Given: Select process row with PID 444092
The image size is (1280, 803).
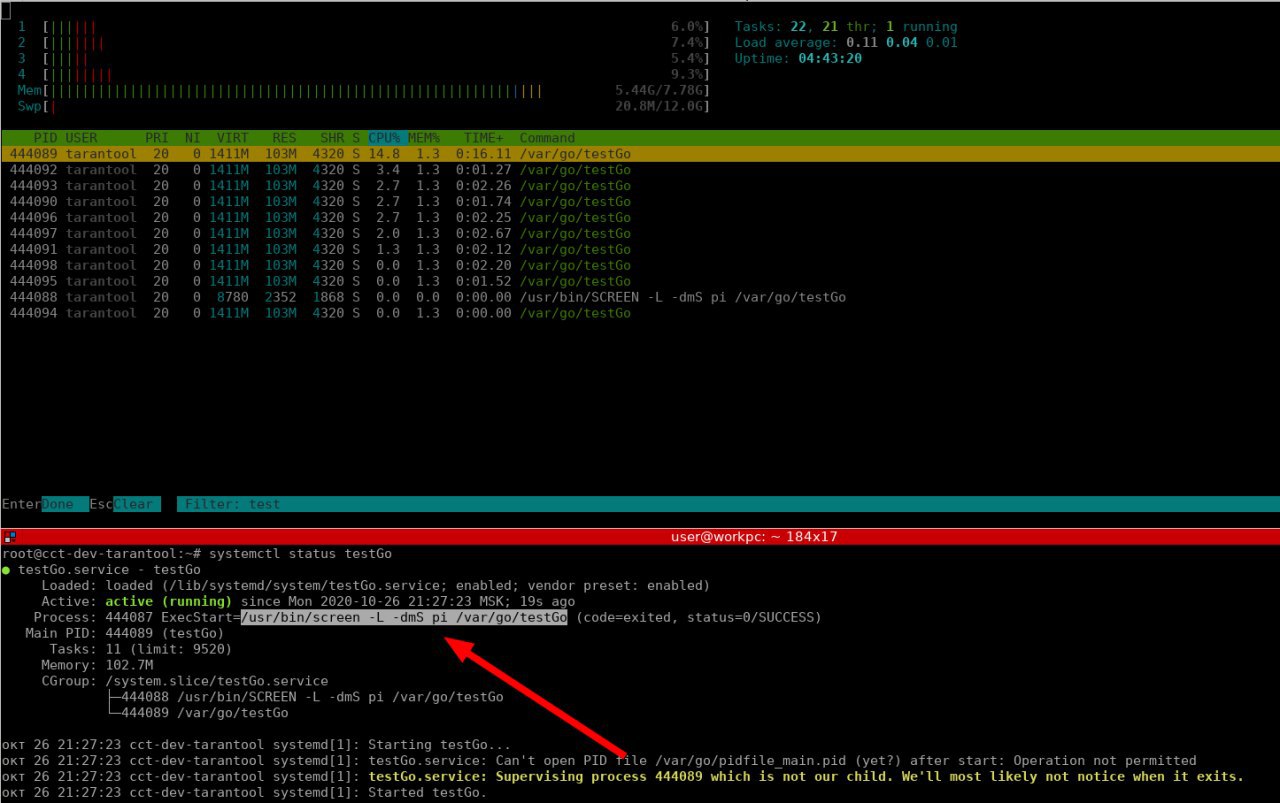Looking at the screenshot, I should [x=640, y=170].
